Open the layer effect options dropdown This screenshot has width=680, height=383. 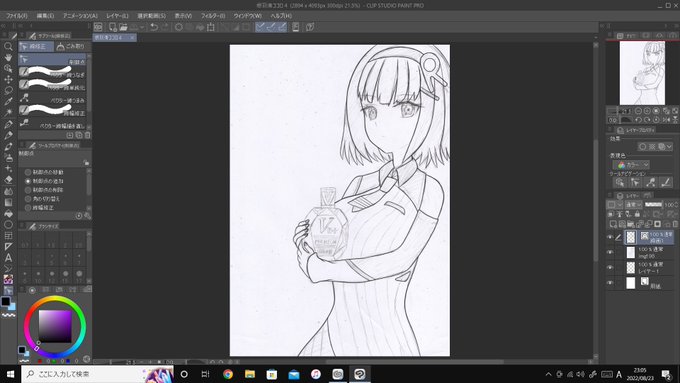pyautogui.click(x=669, y=147)
